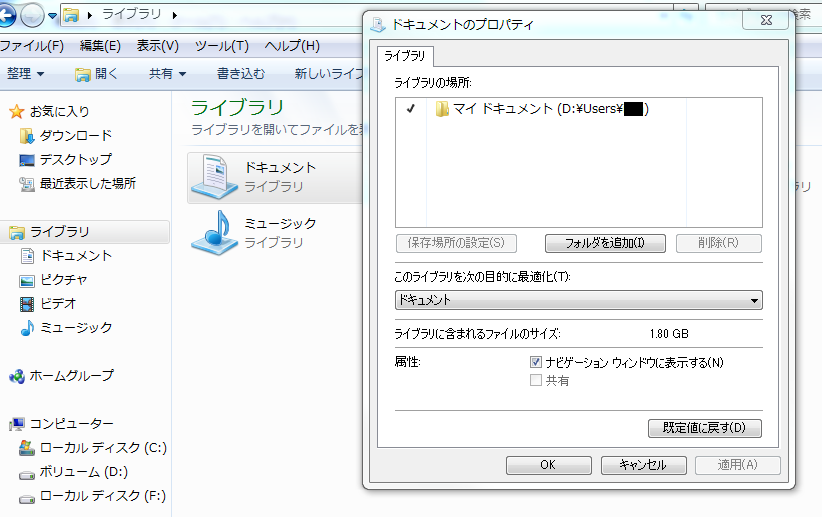Screen dimensions: 822x517
Task: Click the ダウンロード text in favorites
Action: pyautogui.click(x=76, y=136)
